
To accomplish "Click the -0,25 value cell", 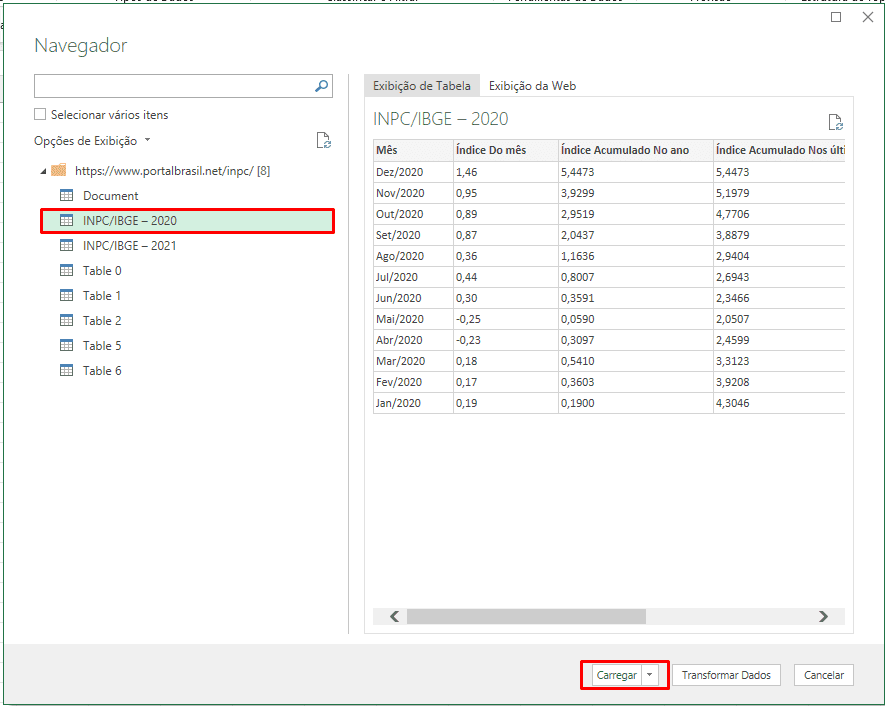I will (506, 319).
